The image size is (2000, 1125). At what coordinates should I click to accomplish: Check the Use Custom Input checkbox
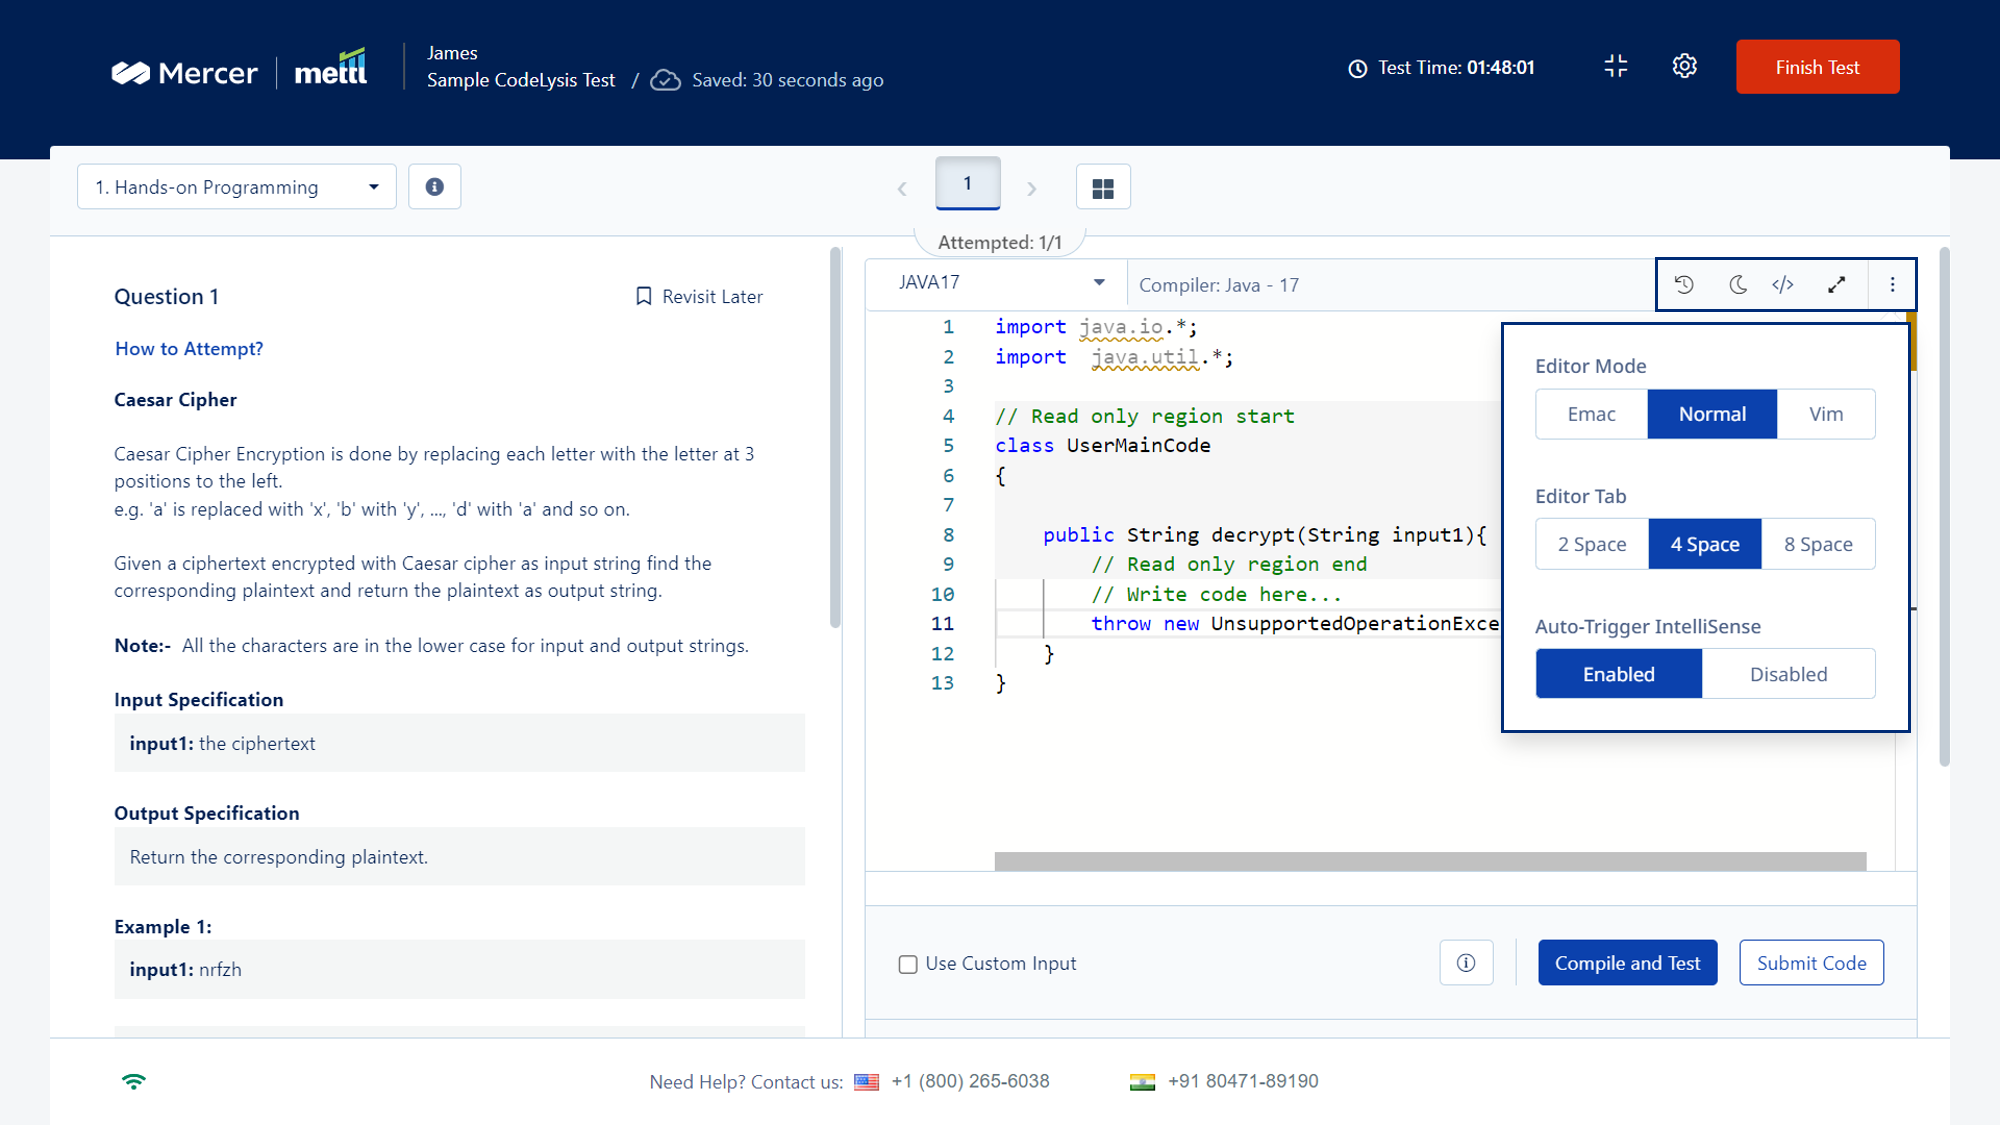tap(908, 964)
